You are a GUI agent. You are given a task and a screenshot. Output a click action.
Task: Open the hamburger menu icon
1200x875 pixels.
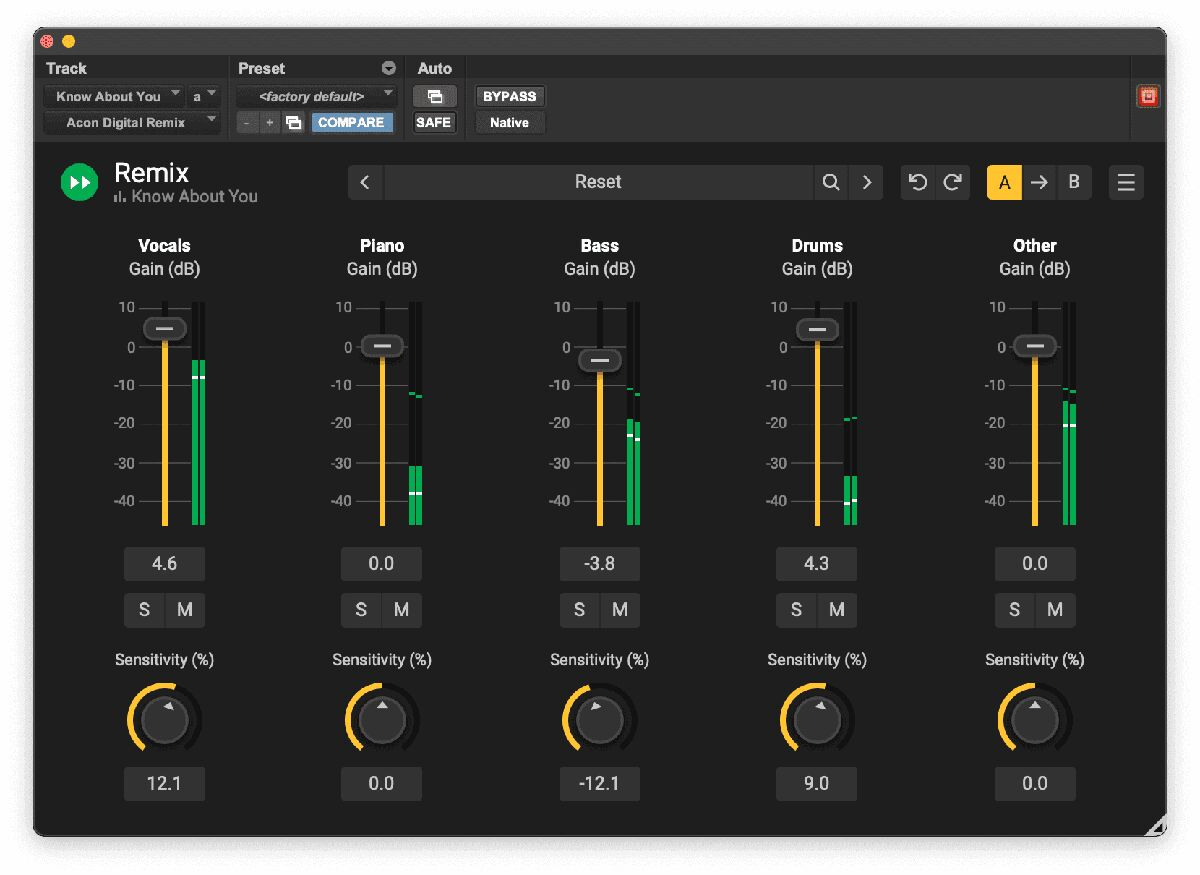(1126, 183)
